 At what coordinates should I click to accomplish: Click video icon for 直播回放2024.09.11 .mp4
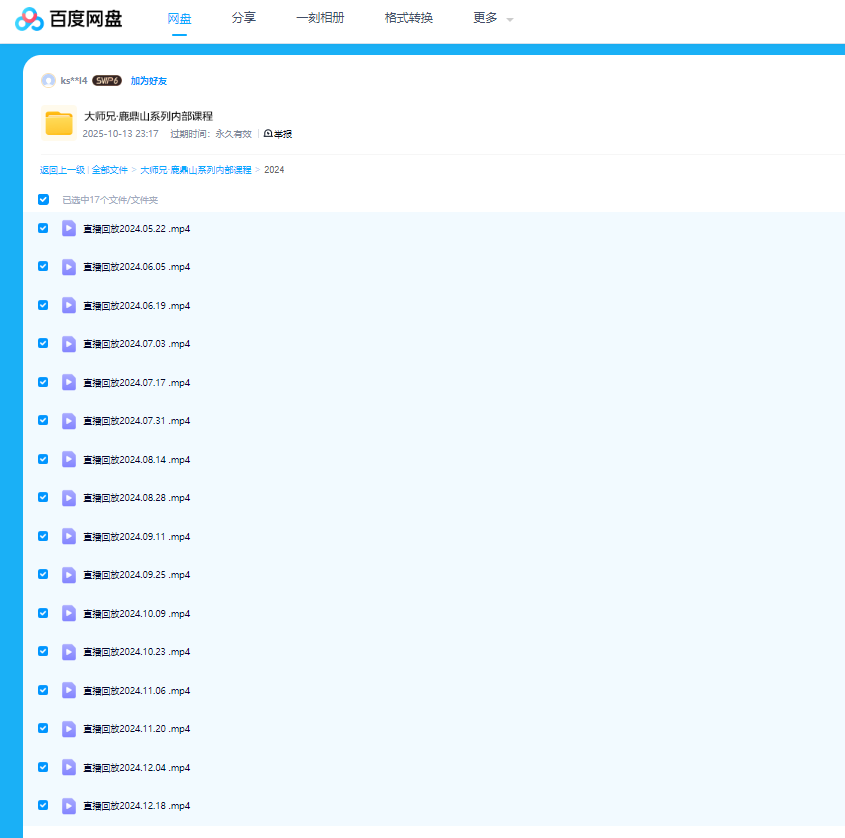pos(69,536)
